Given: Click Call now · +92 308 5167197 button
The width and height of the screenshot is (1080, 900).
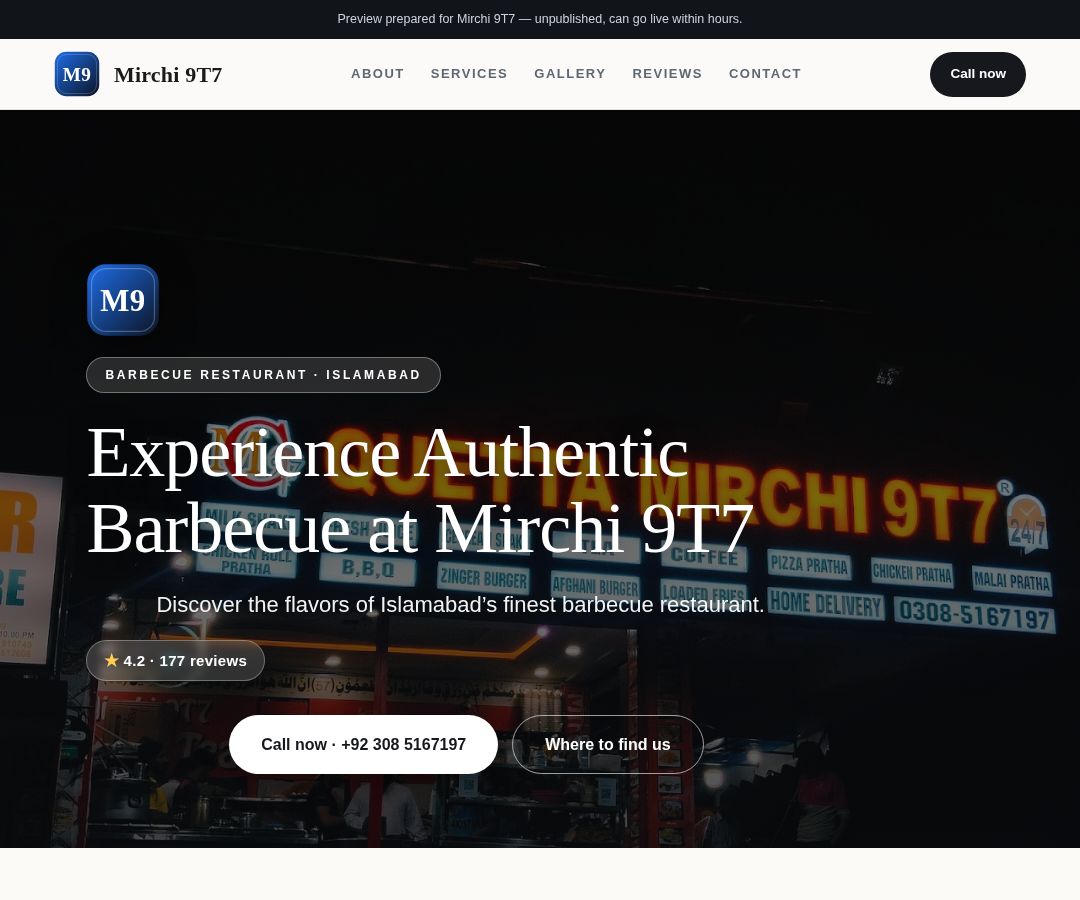Looking at the screenshot, I should click(x=363, y=744).
